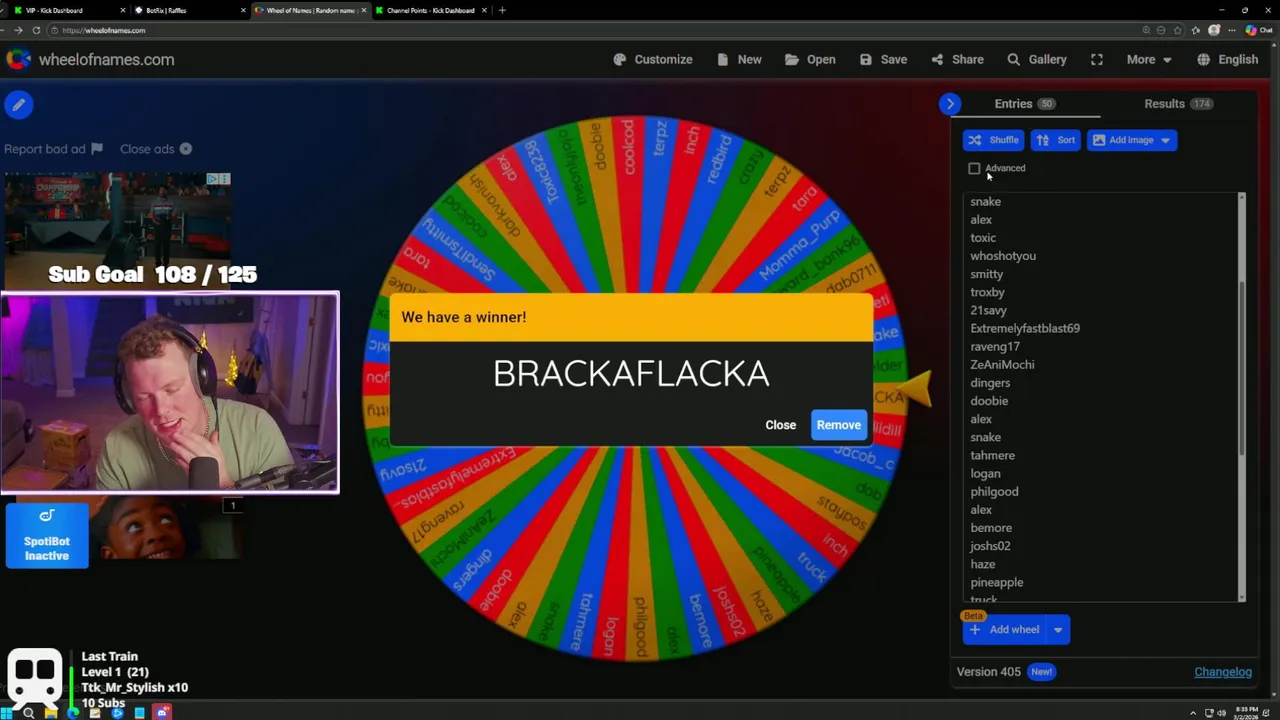Image resolution: width=1280 pixels, height=720 pixels.
Task: Switch to Channel Points Kick Dashboard tab
Action: click(x=434, y=10)
